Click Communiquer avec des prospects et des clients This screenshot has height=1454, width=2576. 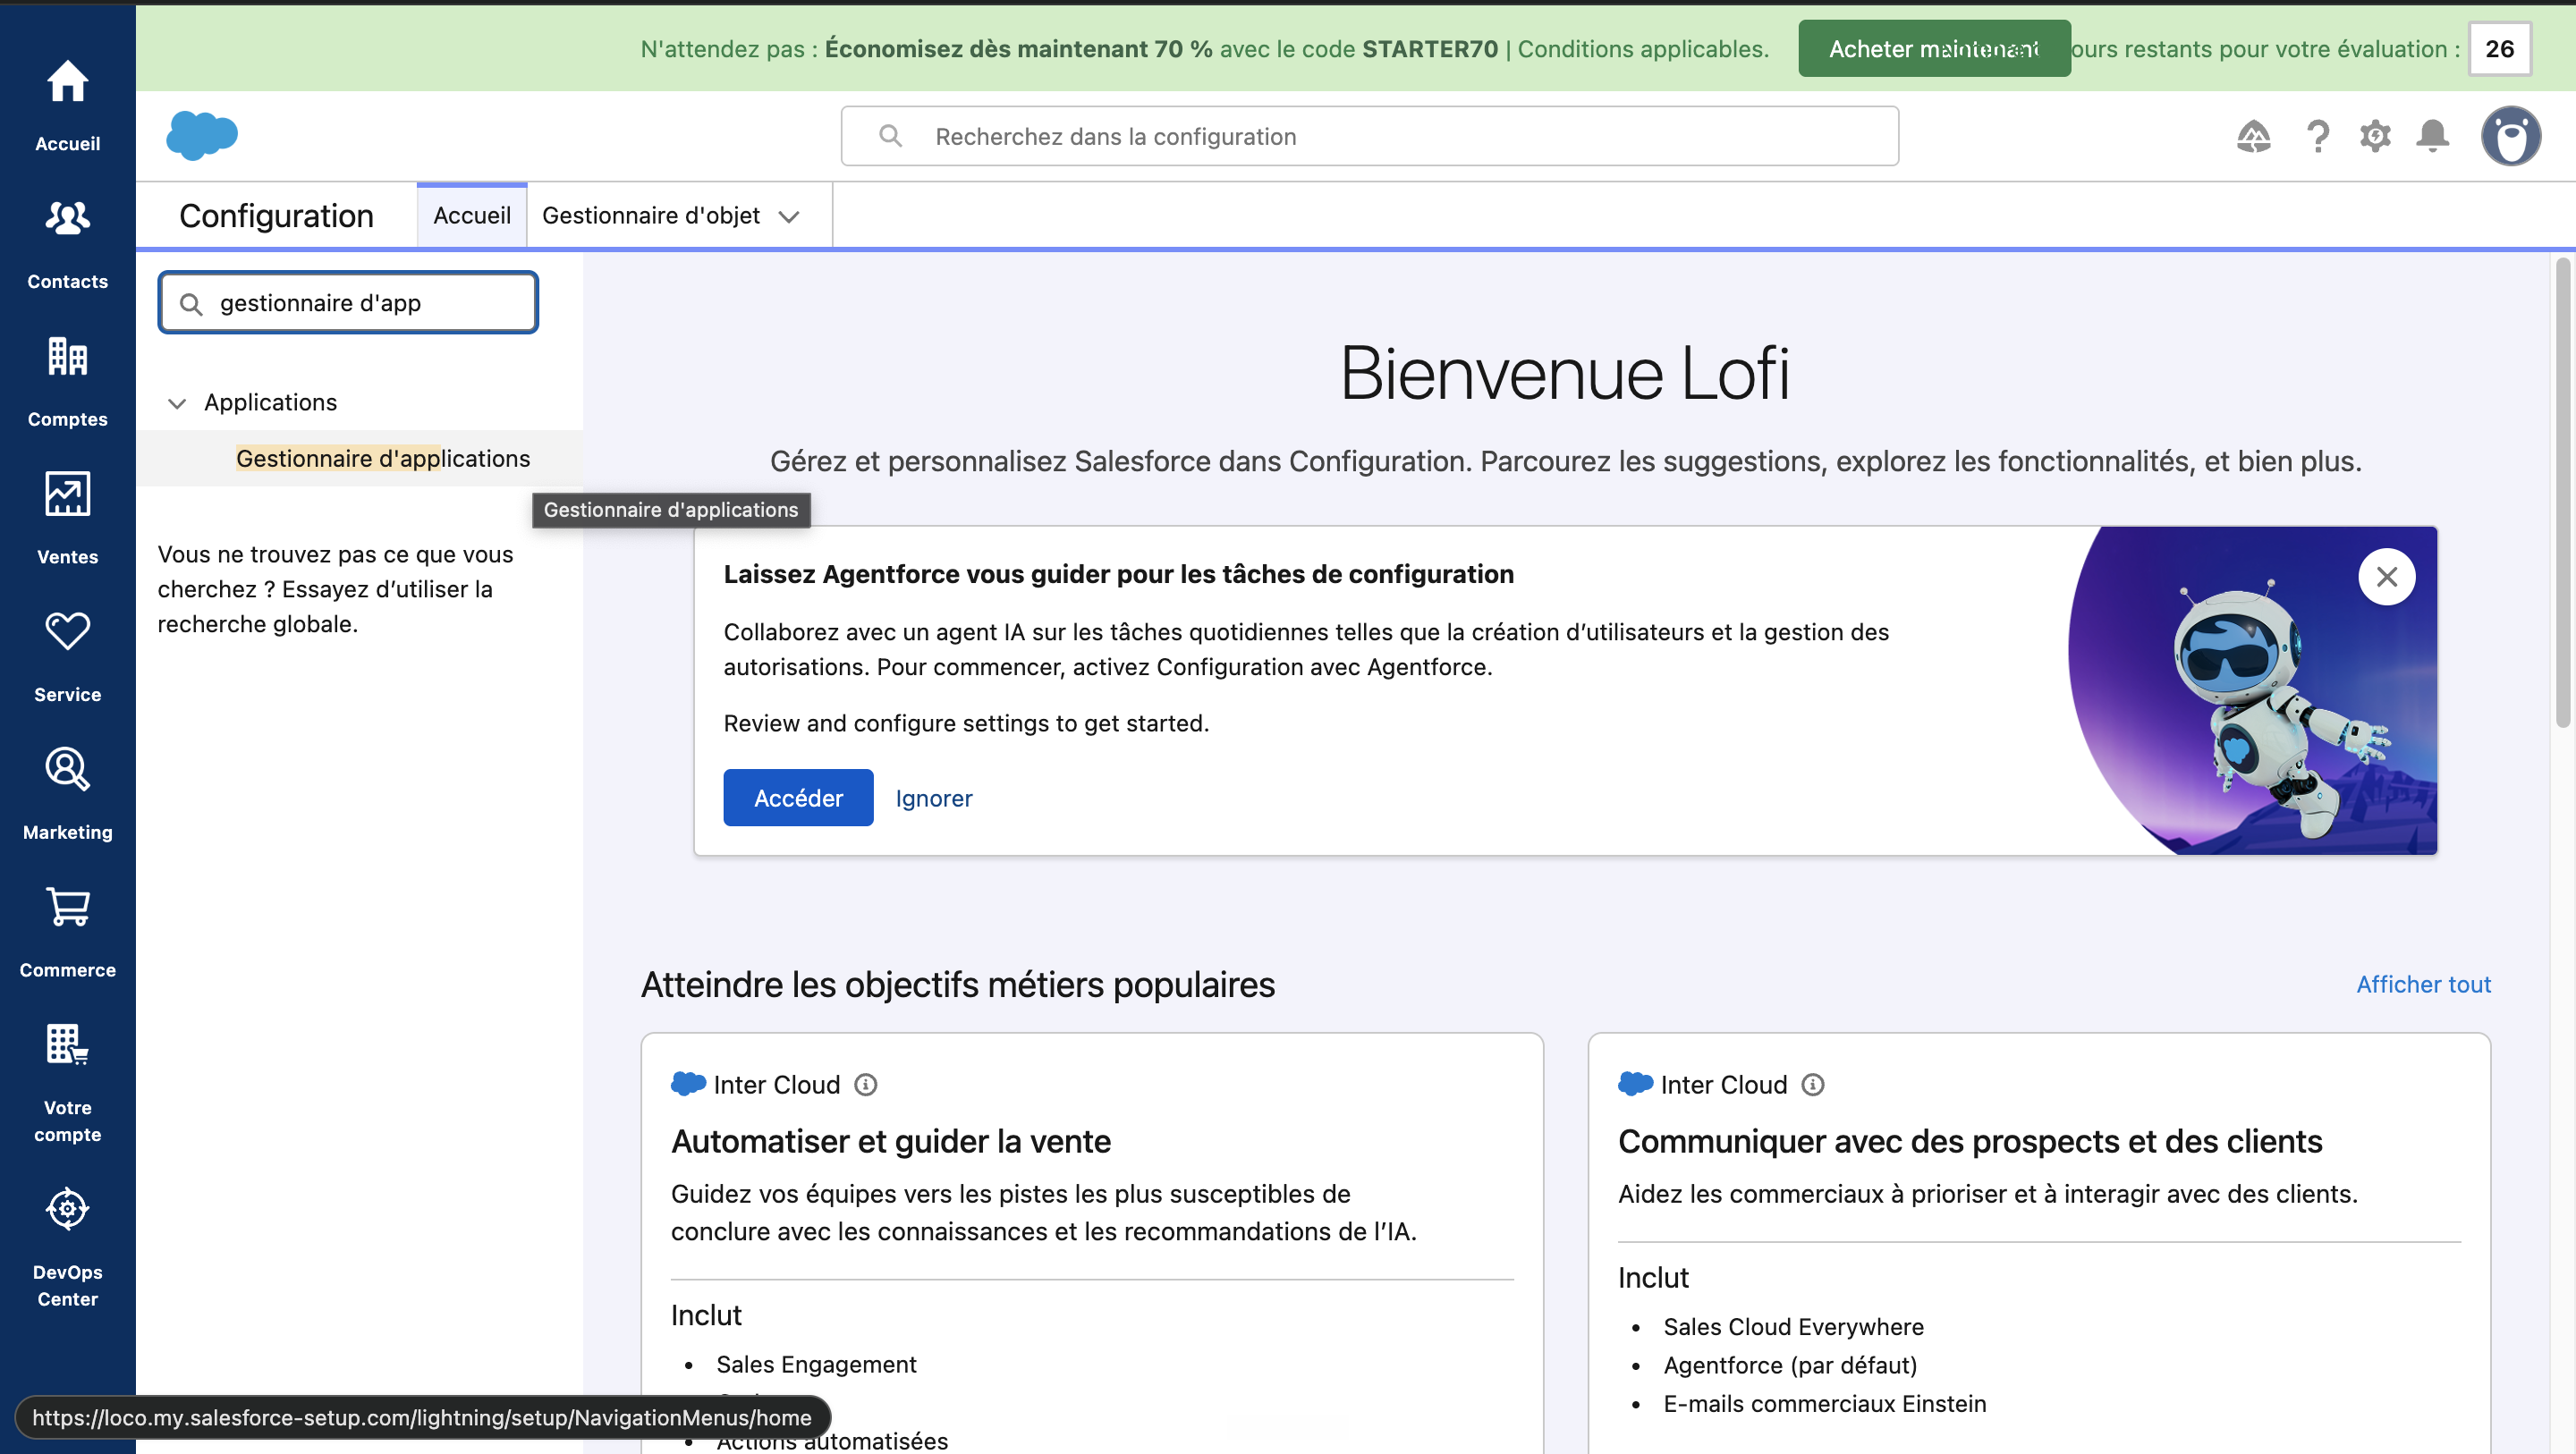(1970, 1141)
